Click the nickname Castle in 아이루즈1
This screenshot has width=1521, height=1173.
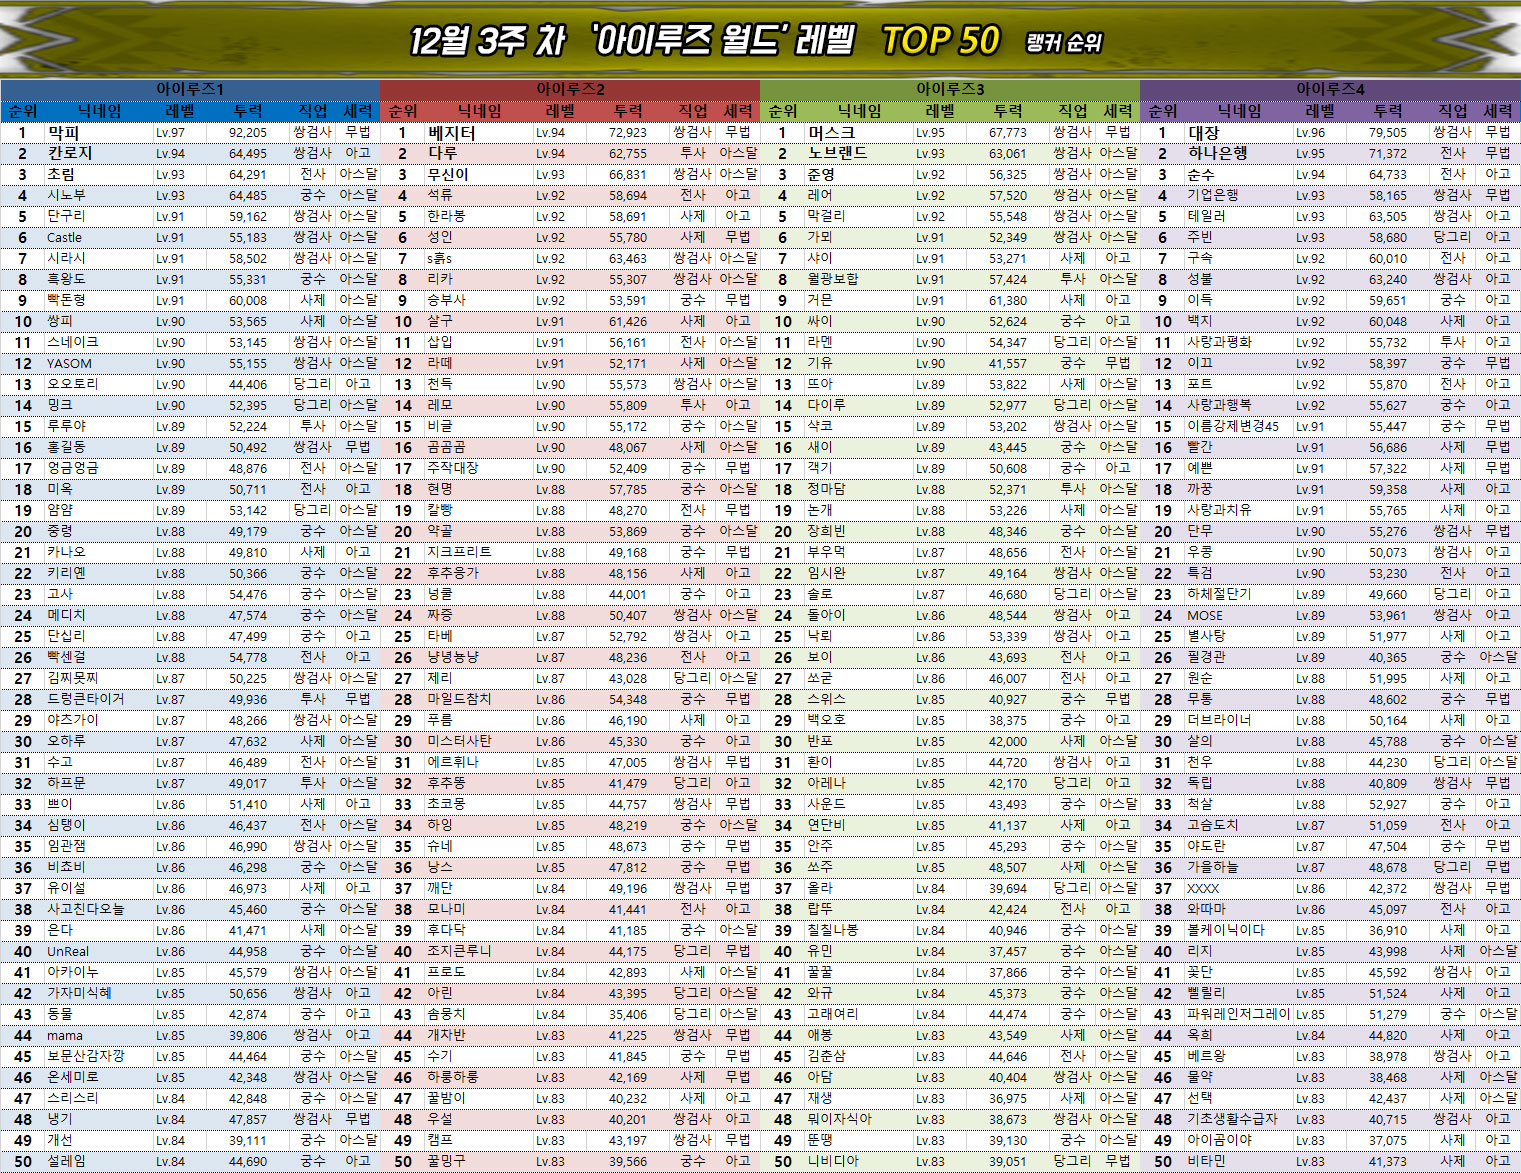65,237
